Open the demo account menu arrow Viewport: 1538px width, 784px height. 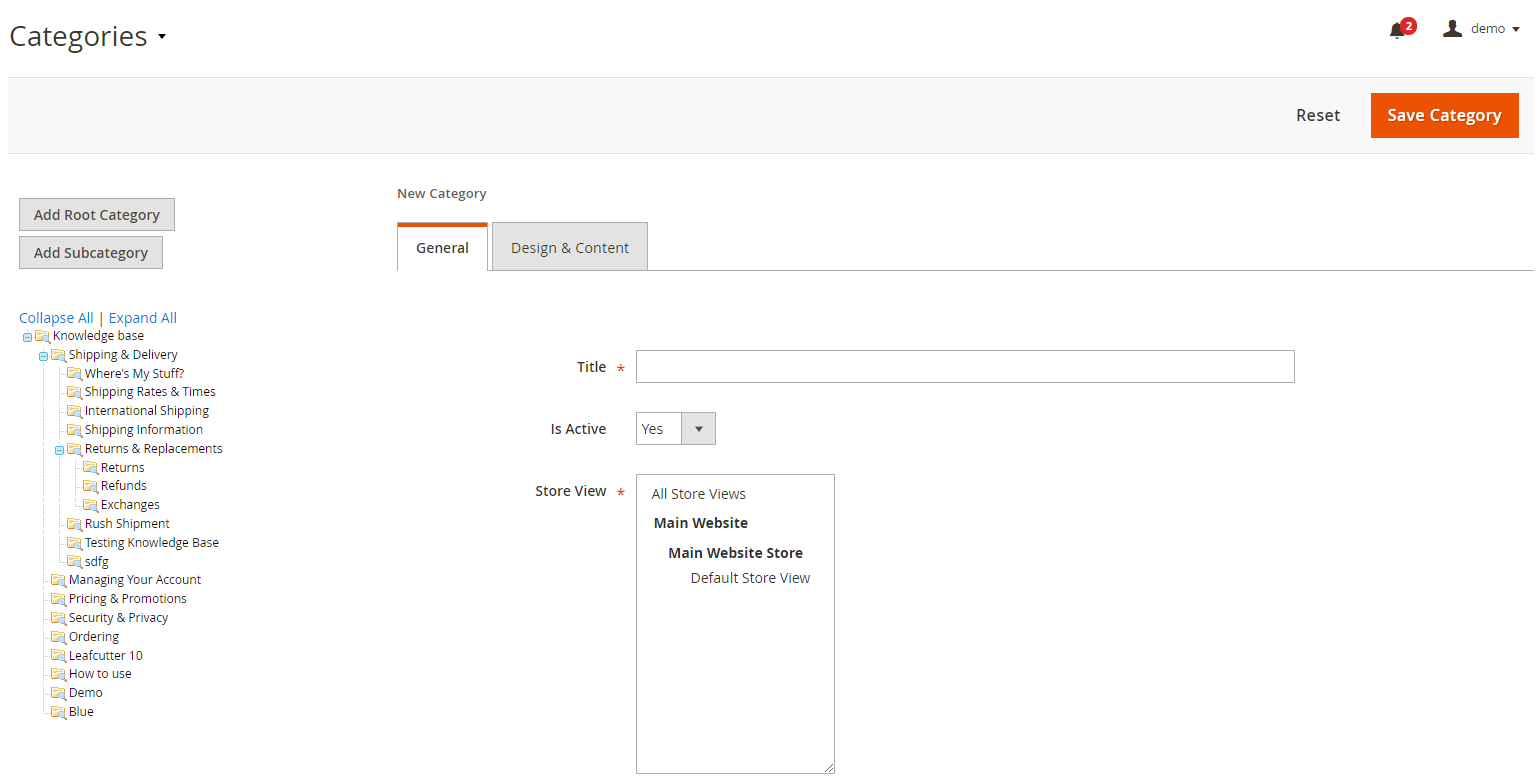(1516, 30)
